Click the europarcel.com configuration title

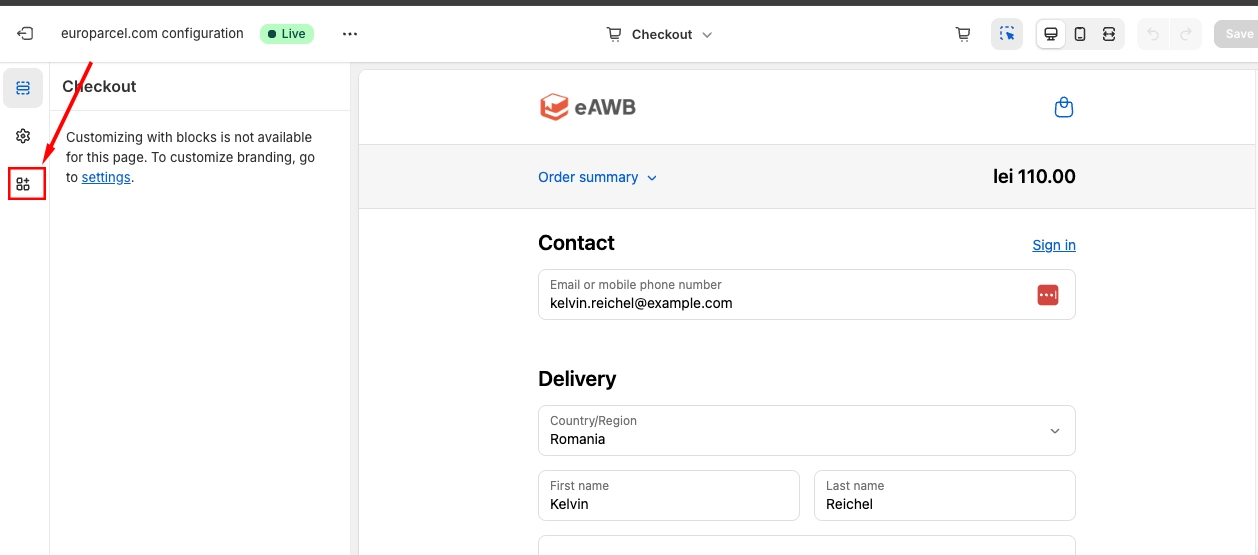click(x=152, y=33)
